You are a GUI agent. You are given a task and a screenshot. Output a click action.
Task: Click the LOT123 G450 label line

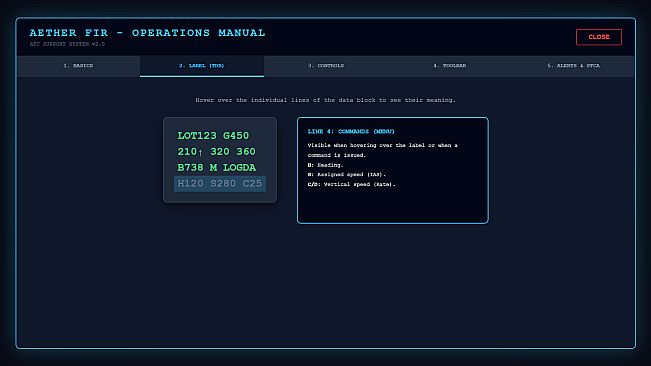pyautogui.click(x=220, y=136)
